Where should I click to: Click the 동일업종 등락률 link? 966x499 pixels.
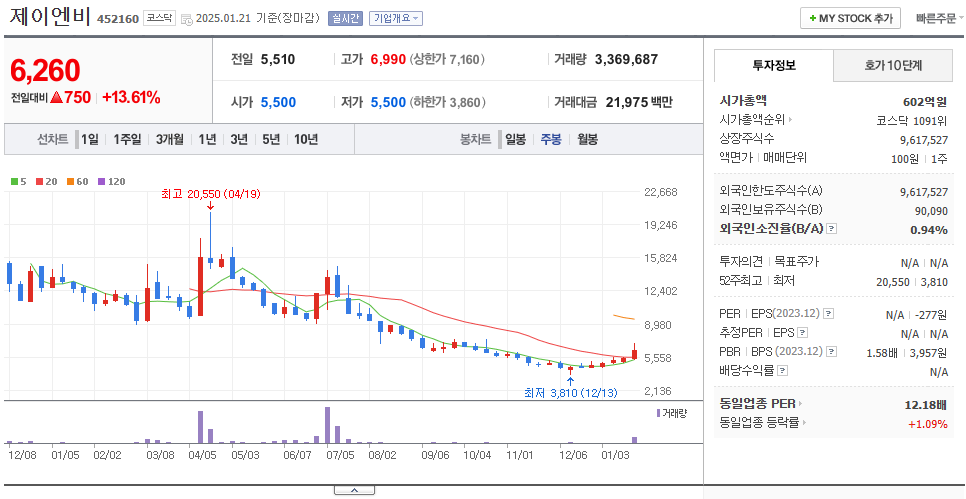pyautogui.click(x=759, y=423)
